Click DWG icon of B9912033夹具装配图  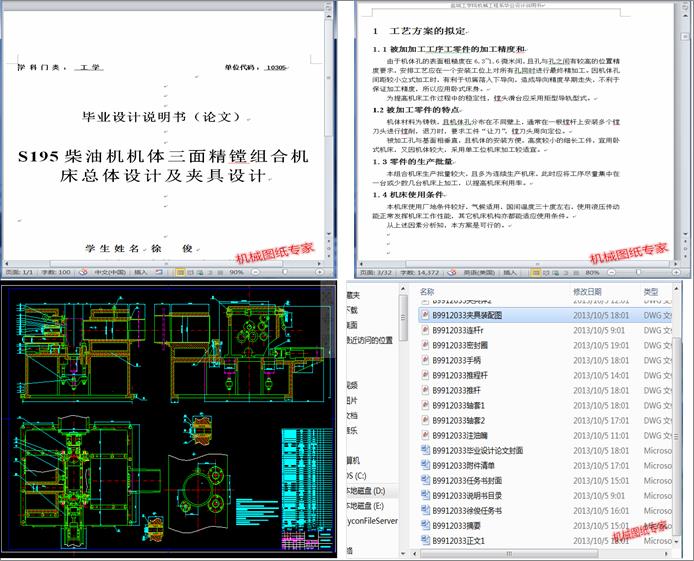pos(424,315)
